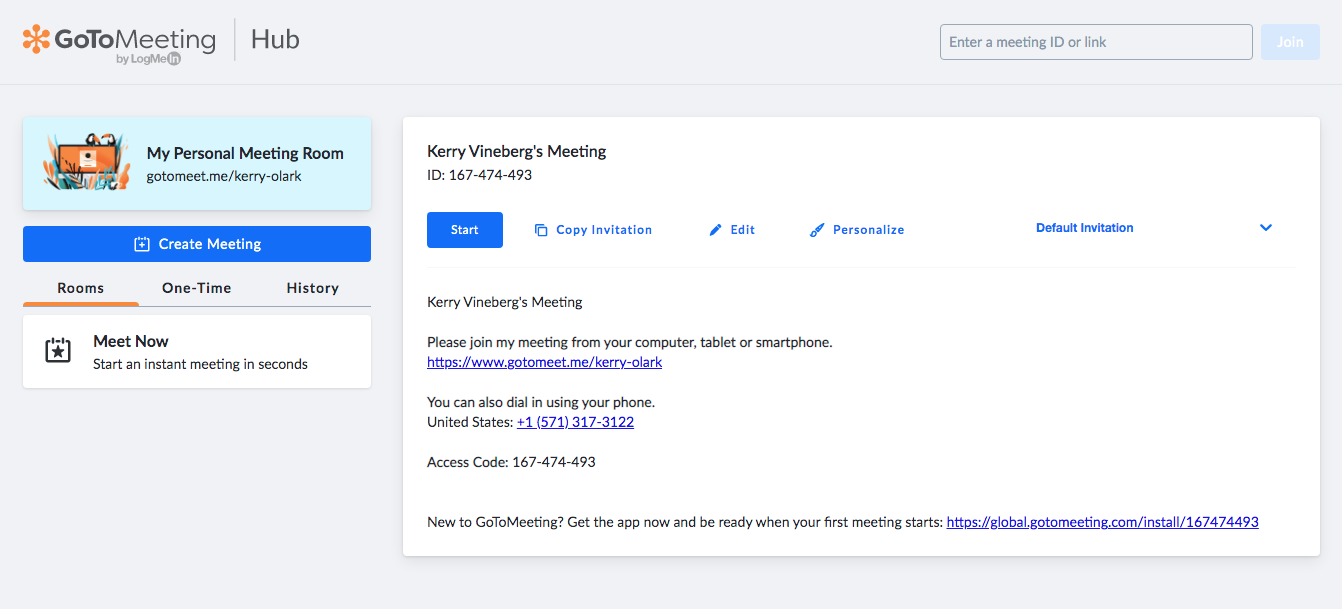The width and height of the screenshot is (1342, 609).
Task: Click the +1 (571) 317-3122 phone link
Action: (x=575, y=422)
